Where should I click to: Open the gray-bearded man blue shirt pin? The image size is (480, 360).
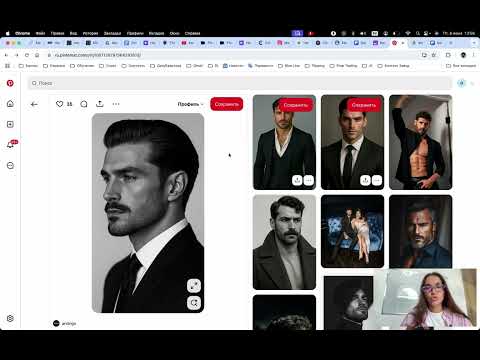click(x=421, y=232)
